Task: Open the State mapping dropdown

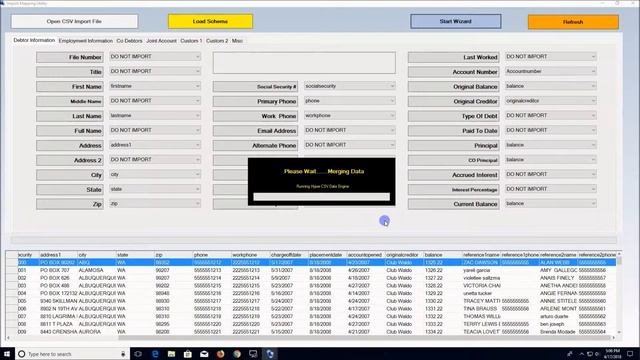Action: [155, 189]
